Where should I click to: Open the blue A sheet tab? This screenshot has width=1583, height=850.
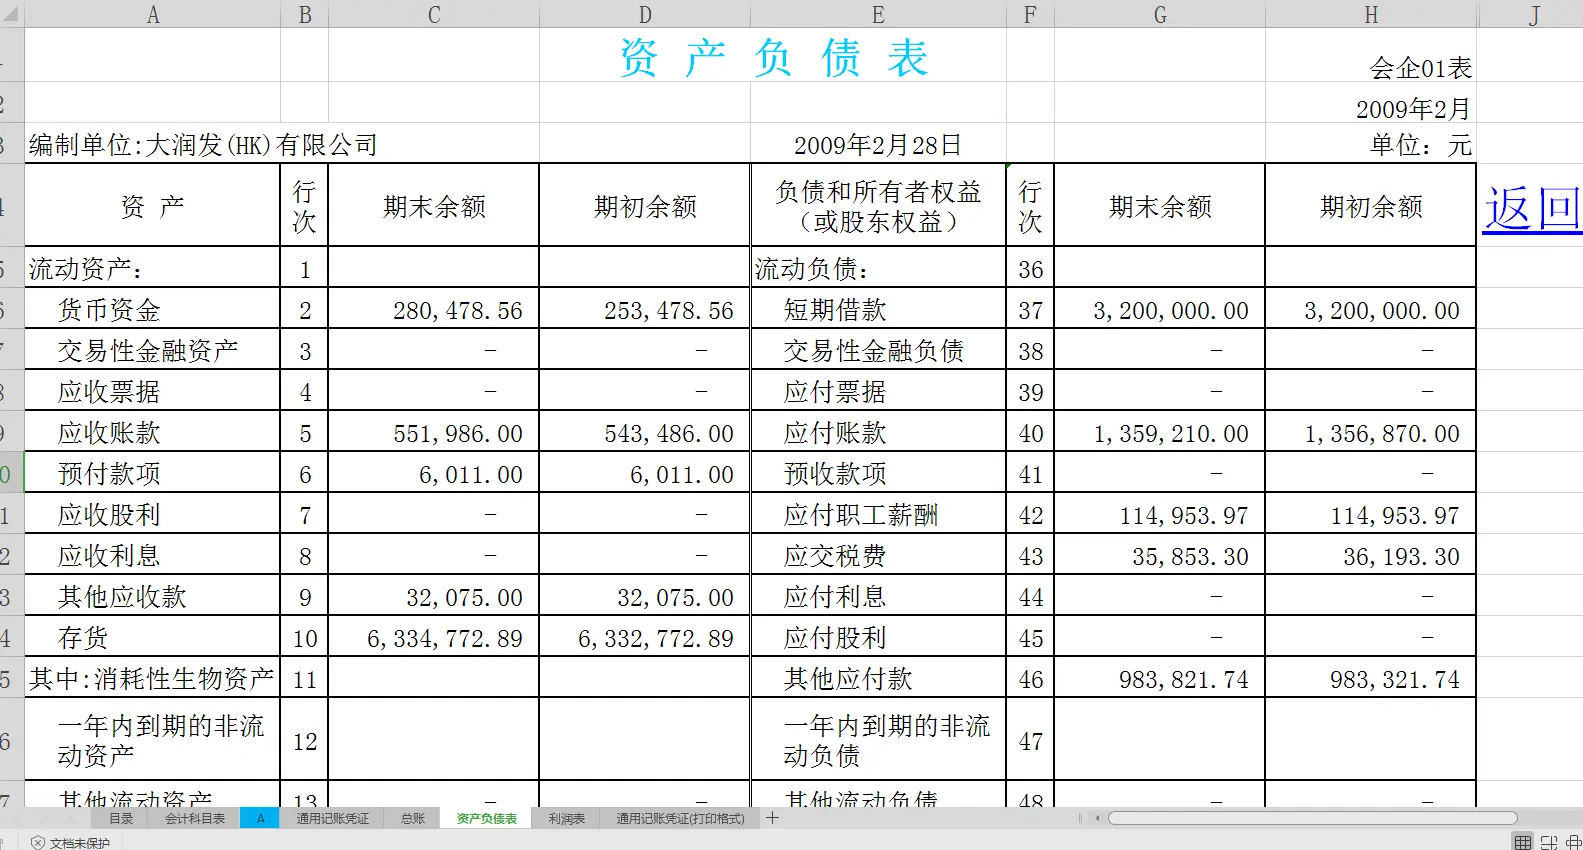pyautogui.click(x=261, y=818)
